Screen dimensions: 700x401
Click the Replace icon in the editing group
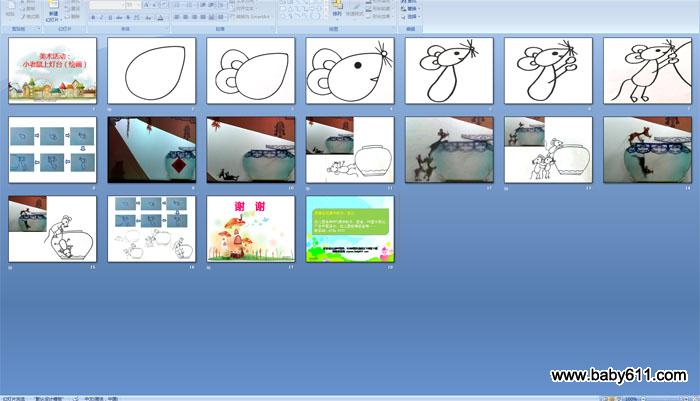[x=409, y=11]
